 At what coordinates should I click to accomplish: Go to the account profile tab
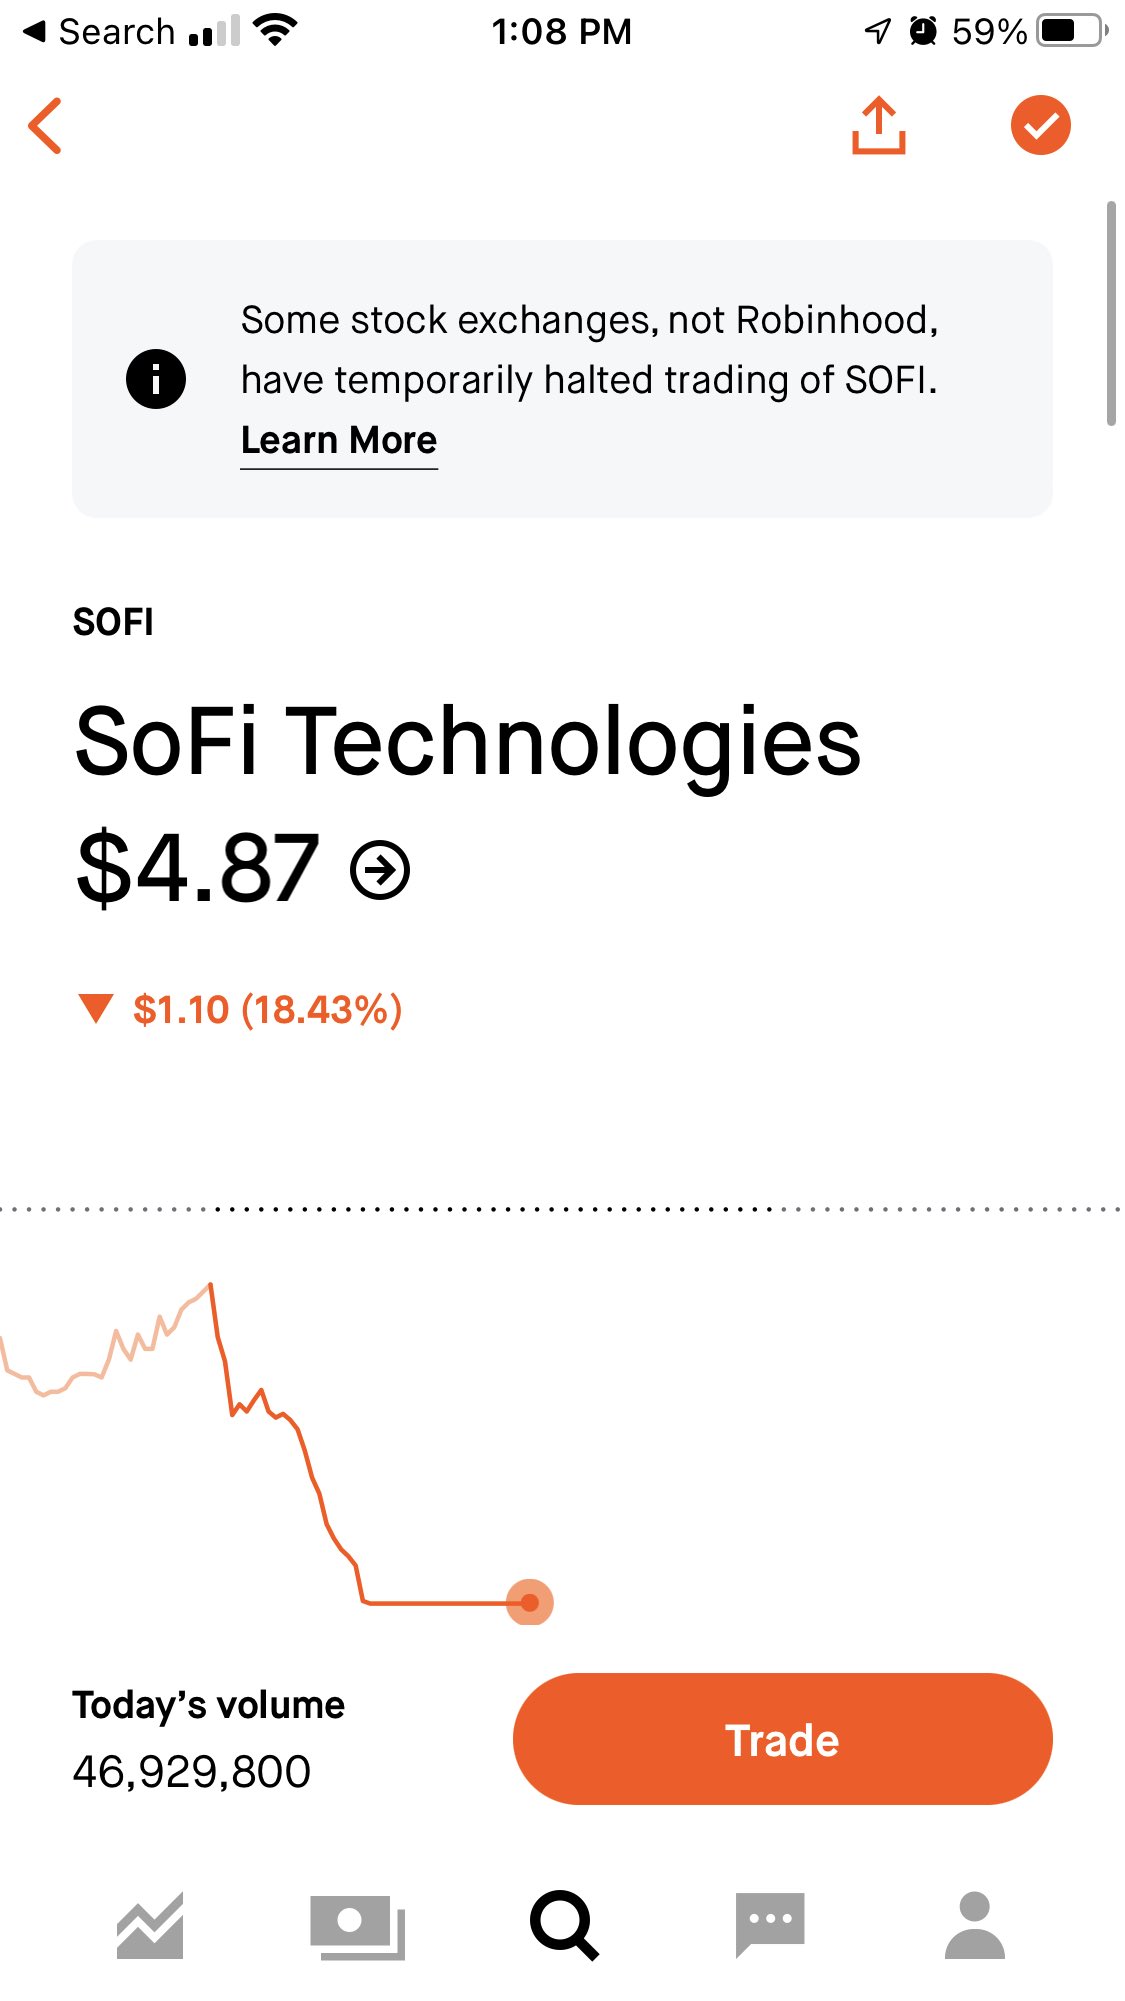pyautogui.click(x=974, y=1925)
